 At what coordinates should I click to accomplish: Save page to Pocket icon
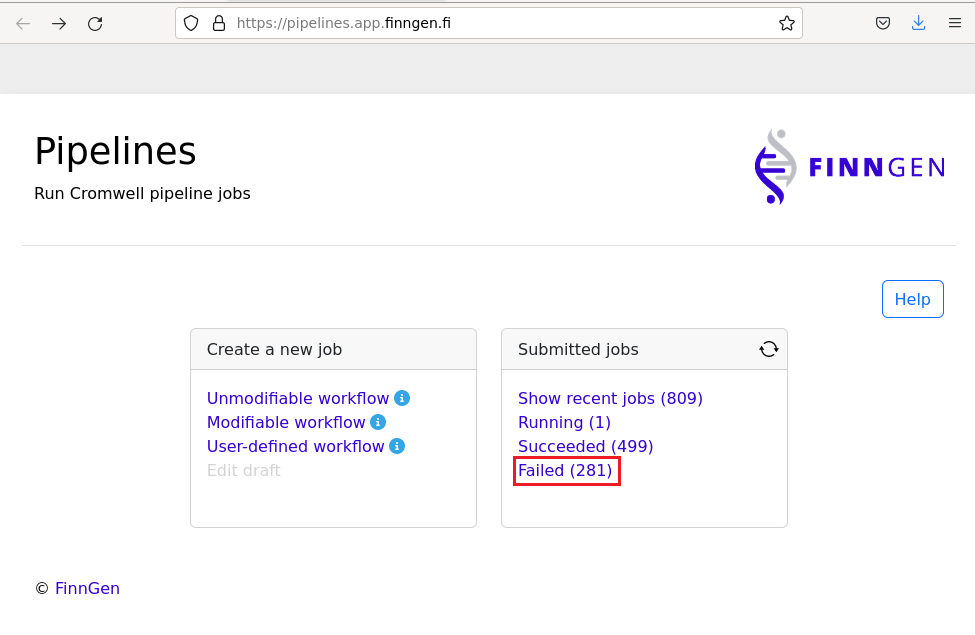883,23
